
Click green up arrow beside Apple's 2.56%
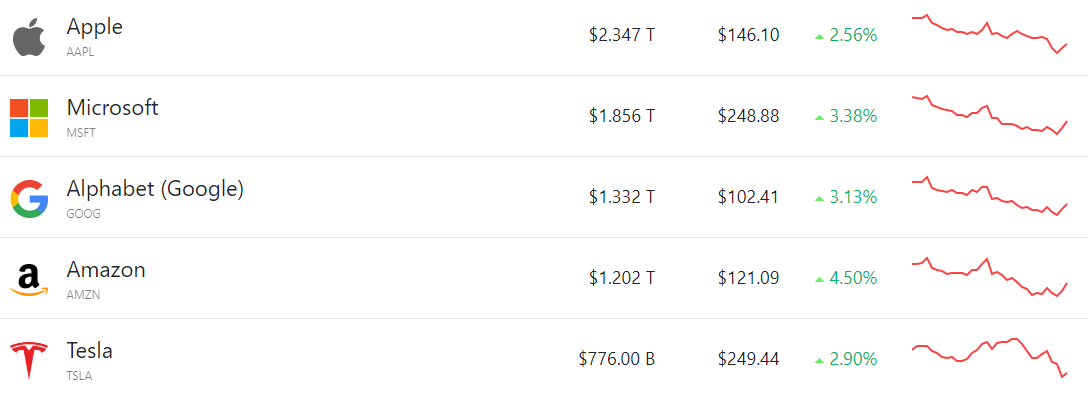819,36
